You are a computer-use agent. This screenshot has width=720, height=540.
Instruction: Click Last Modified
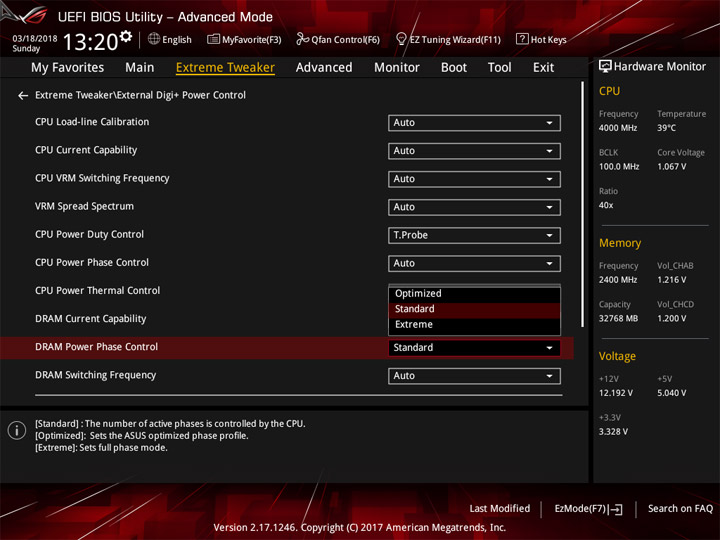[500, 509]
